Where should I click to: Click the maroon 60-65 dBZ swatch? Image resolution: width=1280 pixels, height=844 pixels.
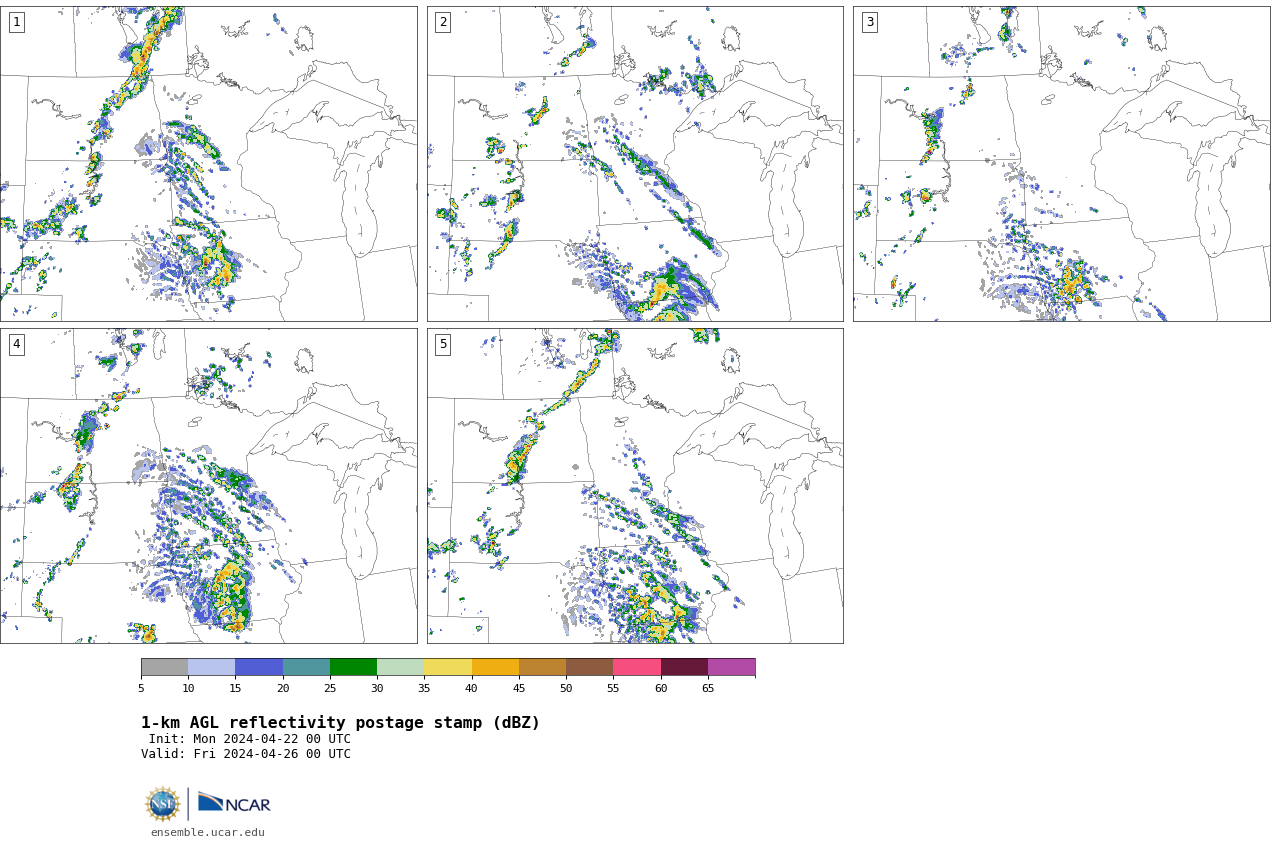[684, 667]
